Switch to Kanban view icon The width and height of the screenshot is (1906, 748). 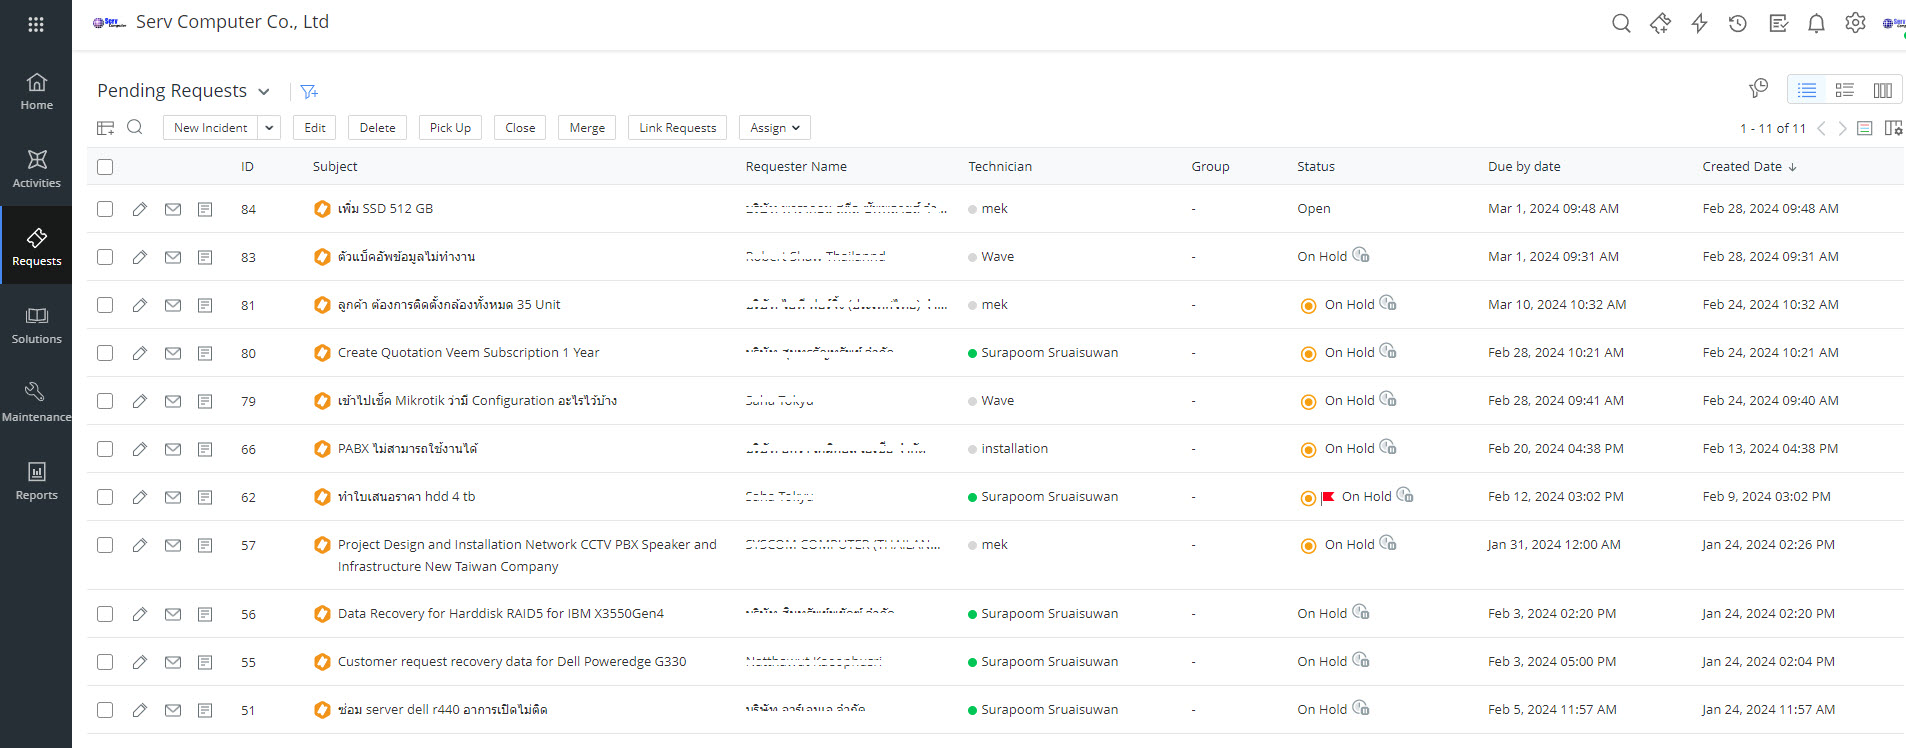click(x=1882, y=90)
